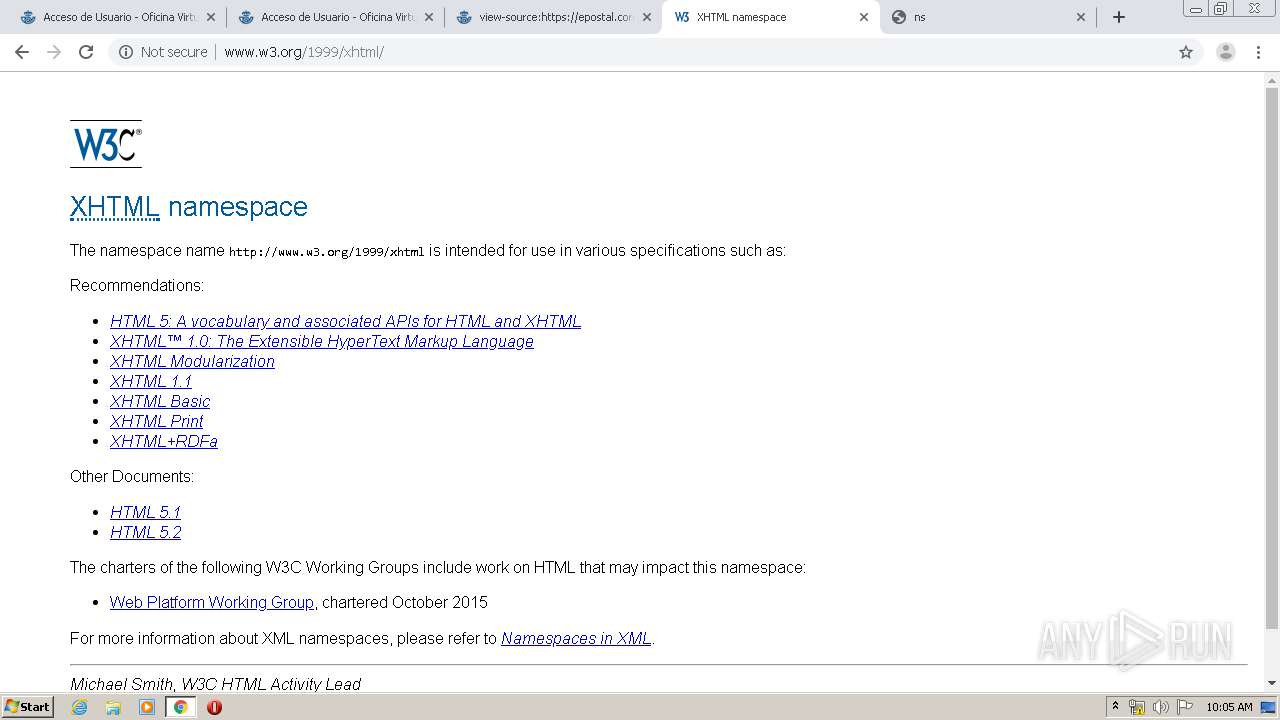Click the vertical scrollbar thumb

point(1272,358)
